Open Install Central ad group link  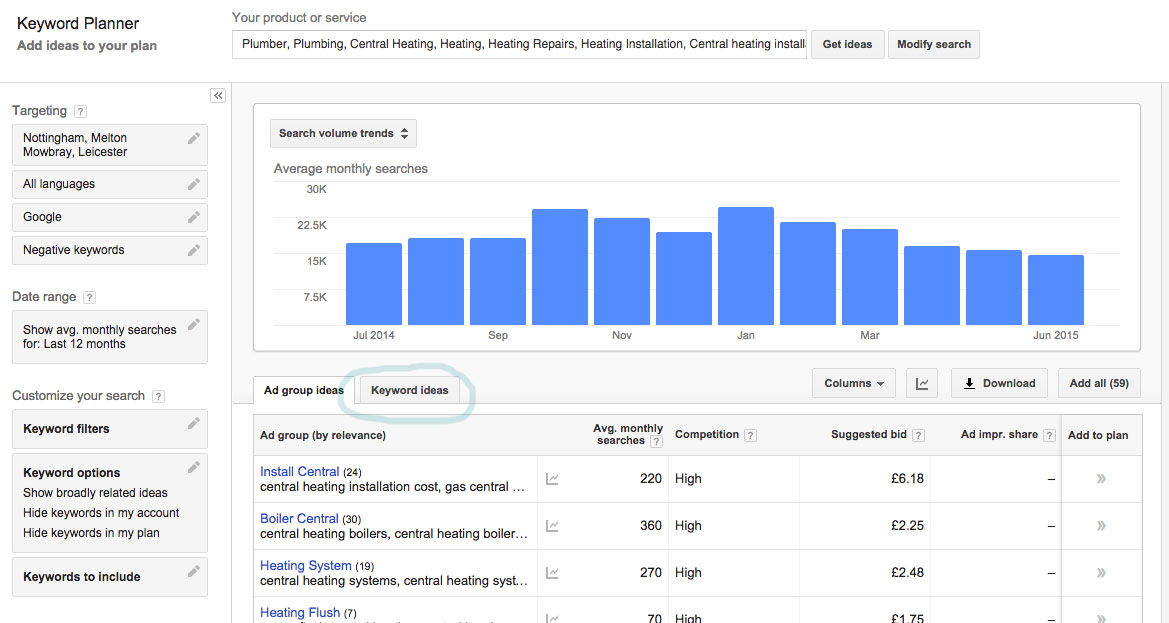tap(300, 471)
